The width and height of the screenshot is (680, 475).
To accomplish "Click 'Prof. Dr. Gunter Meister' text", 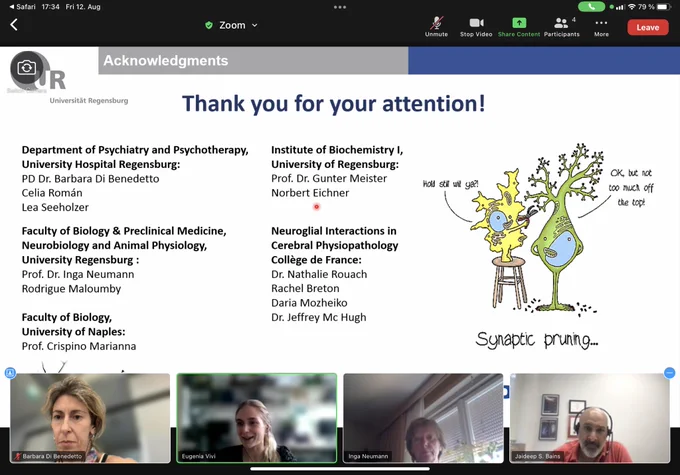I will pos(329,178).
